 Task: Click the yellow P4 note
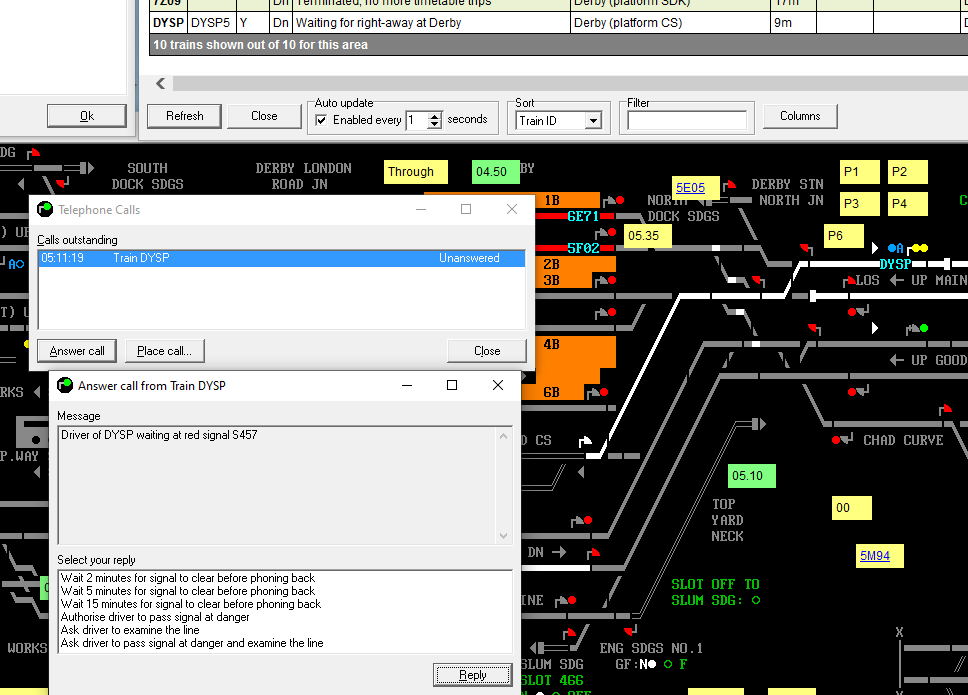(x=908, y=204)
